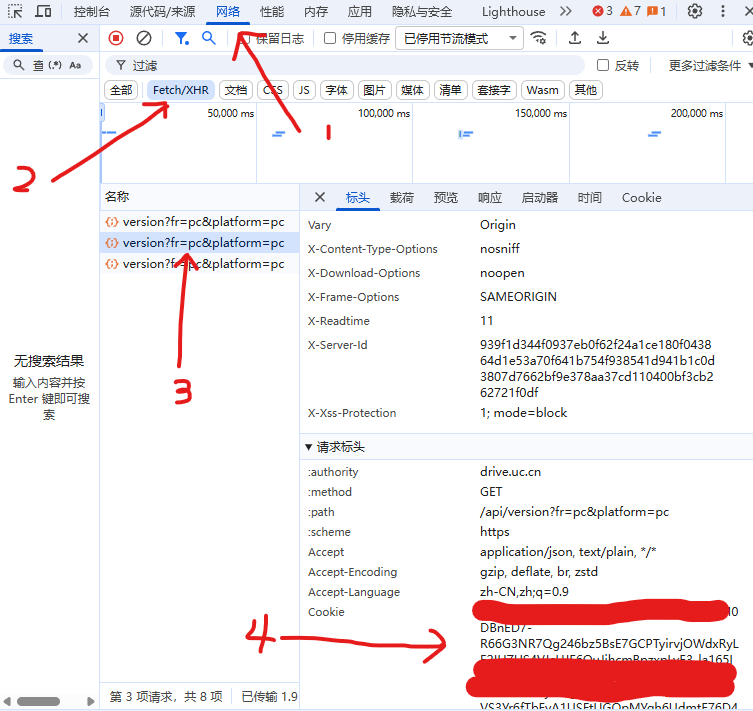Select the third version?fr=pc request

click(199, 264)
